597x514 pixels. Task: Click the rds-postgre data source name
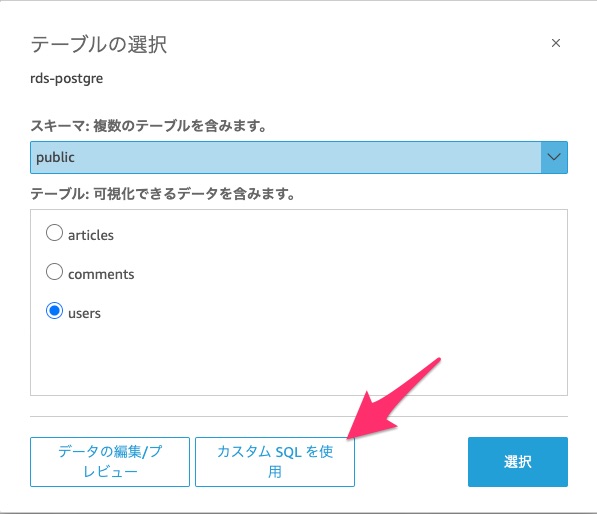67,78
